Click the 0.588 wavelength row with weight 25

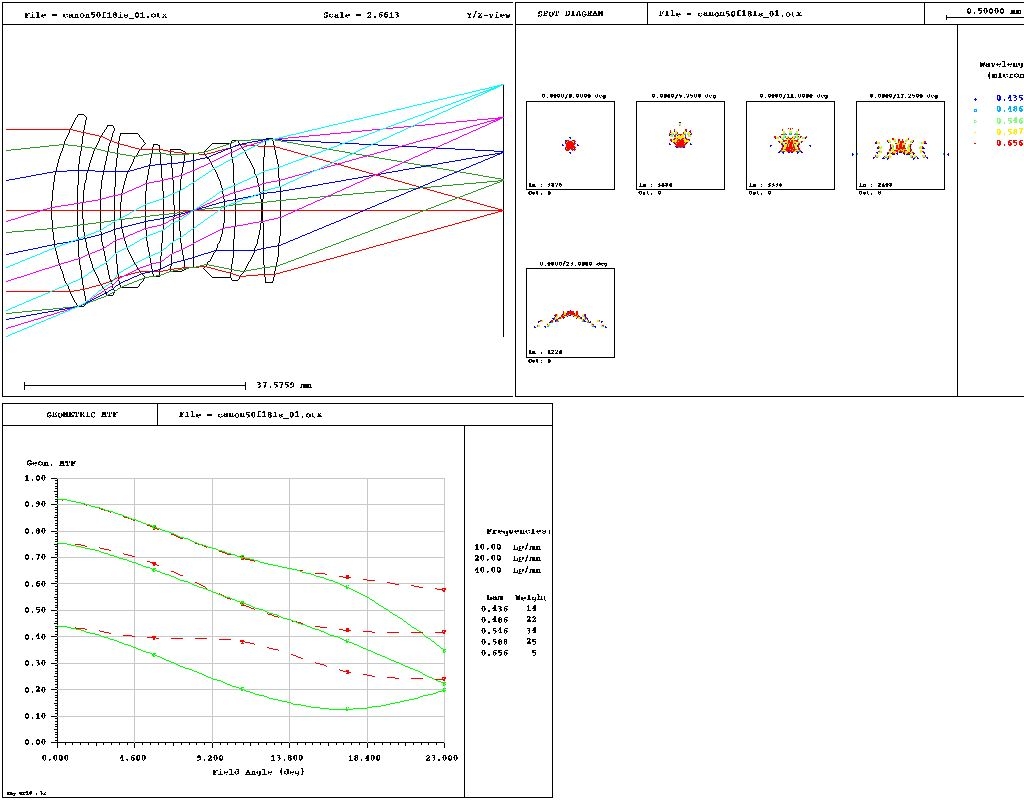pos(509,642)
